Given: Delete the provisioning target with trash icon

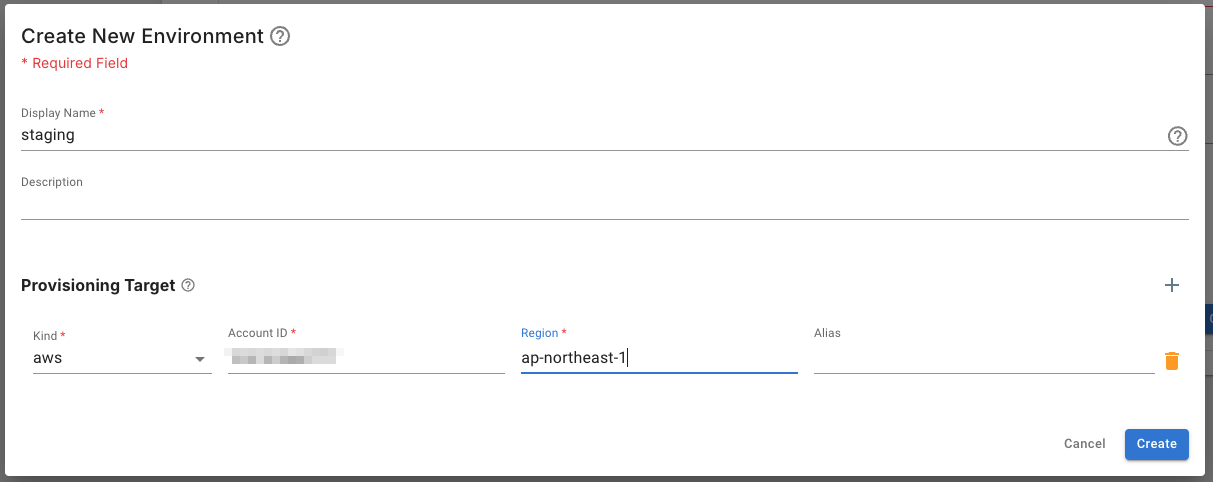Looking at the screenshot, I should (x=1172, y=361).
